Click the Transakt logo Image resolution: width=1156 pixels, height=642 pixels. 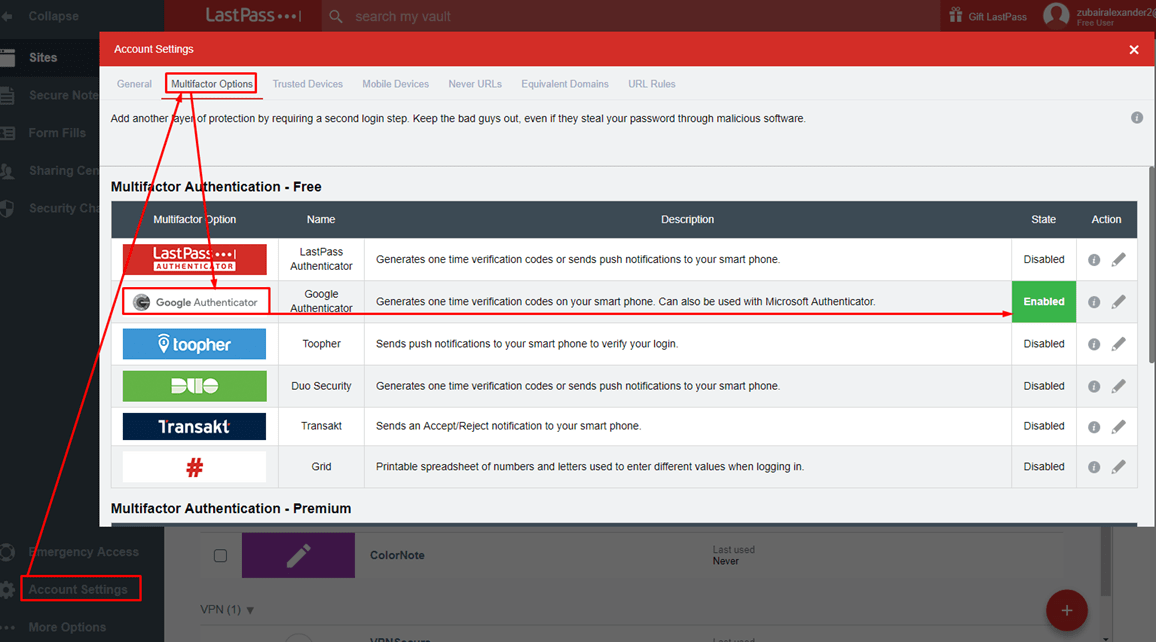point(195,426)
